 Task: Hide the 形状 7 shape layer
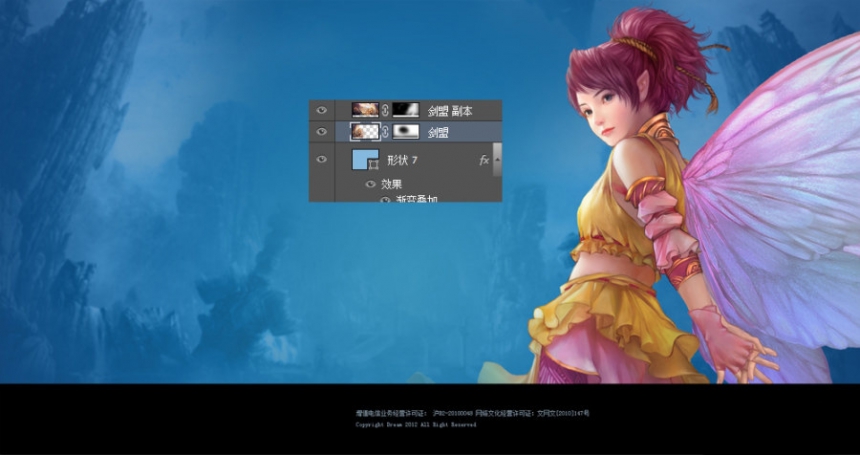coord(321,159)
